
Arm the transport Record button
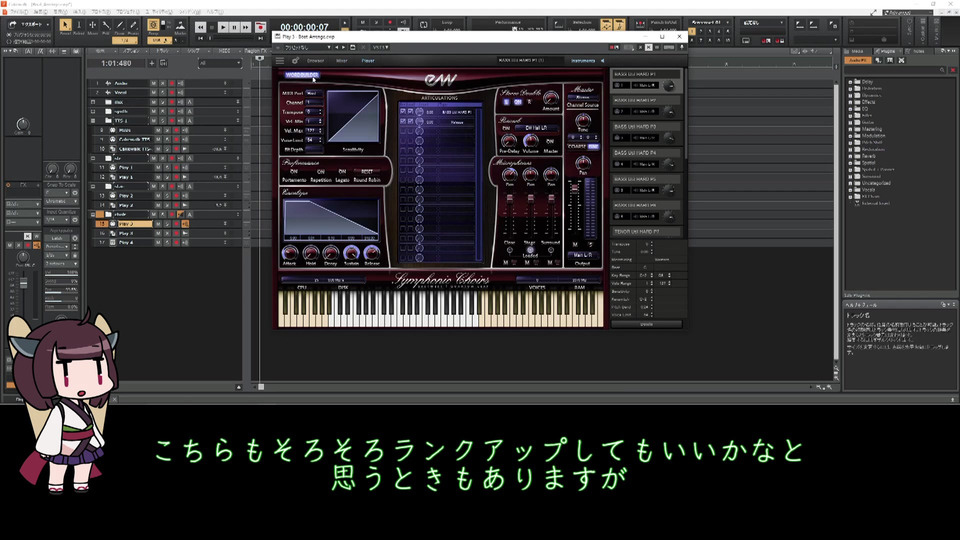tap(260, 27)
